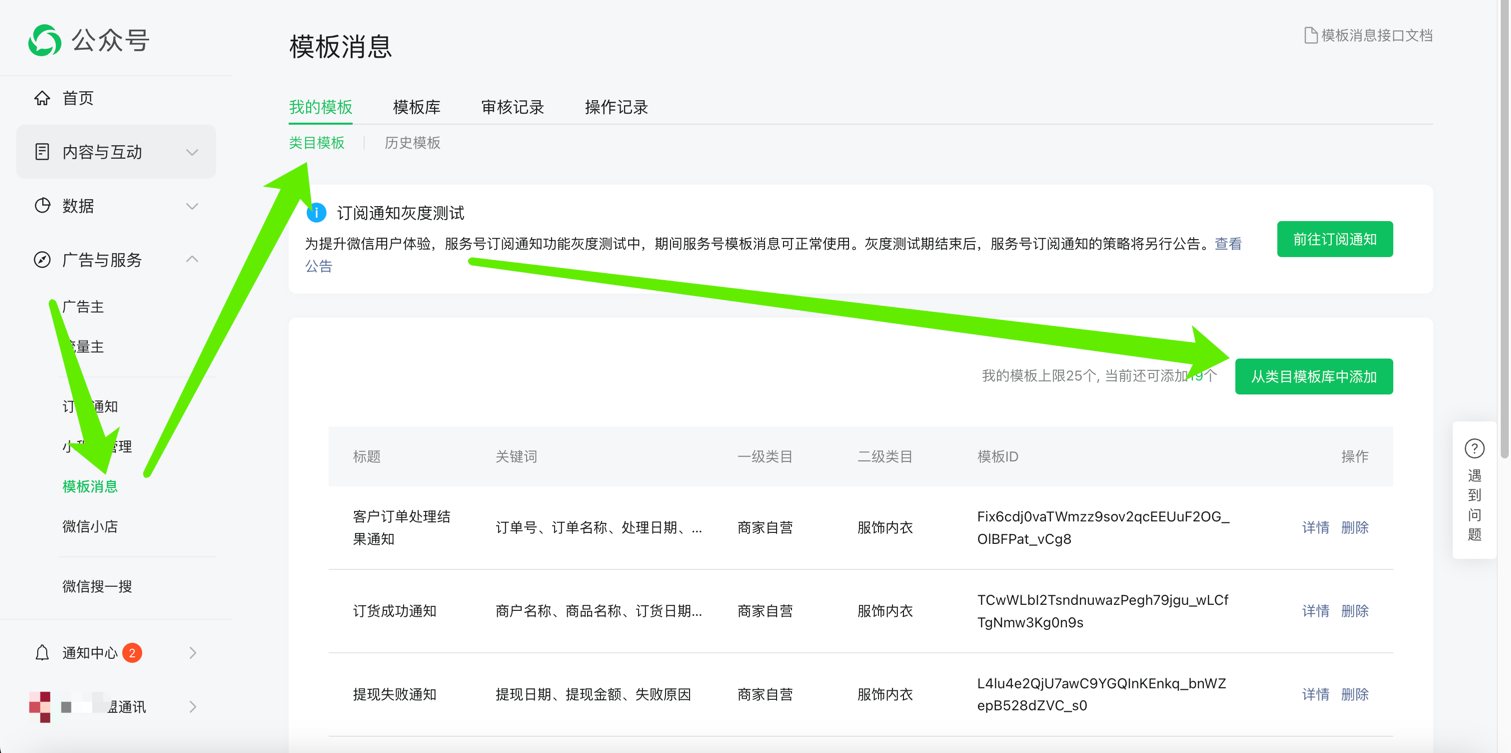The height and width of the screenshot is (753, 1511).
Task: Switch to the 模板库 tab
Action: [416, 107]
